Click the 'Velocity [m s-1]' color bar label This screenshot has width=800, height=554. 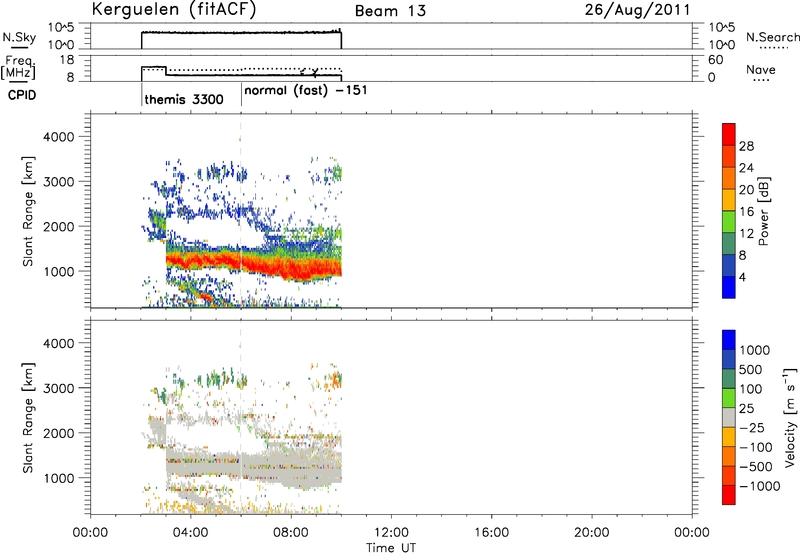pyautogui.click(x=790, y=417)
